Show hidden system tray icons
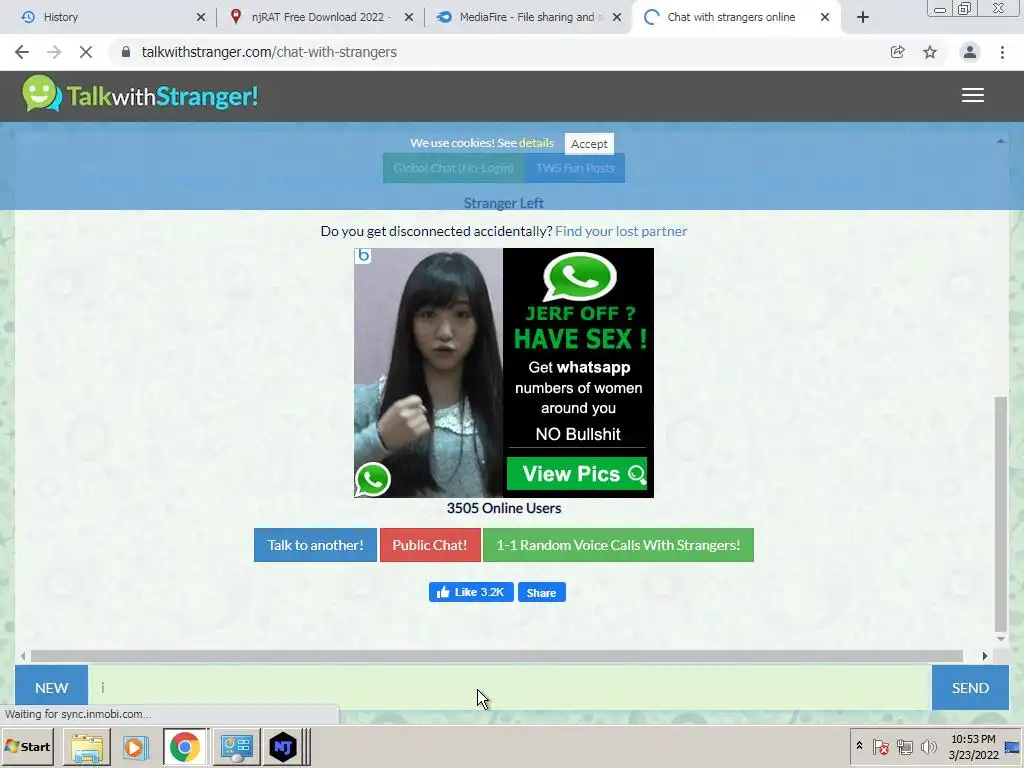 [x=859, y=746]
